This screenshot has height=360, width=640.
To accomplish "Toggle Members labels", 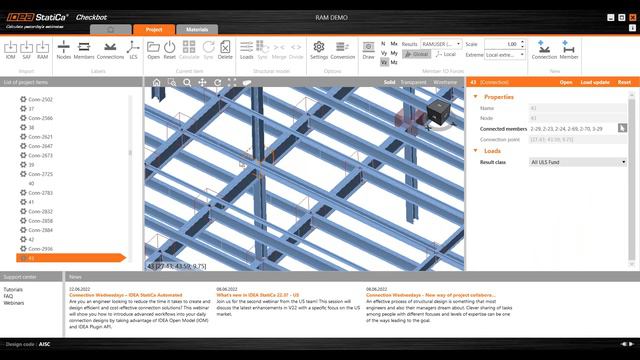I will click(x=84, y=50).
